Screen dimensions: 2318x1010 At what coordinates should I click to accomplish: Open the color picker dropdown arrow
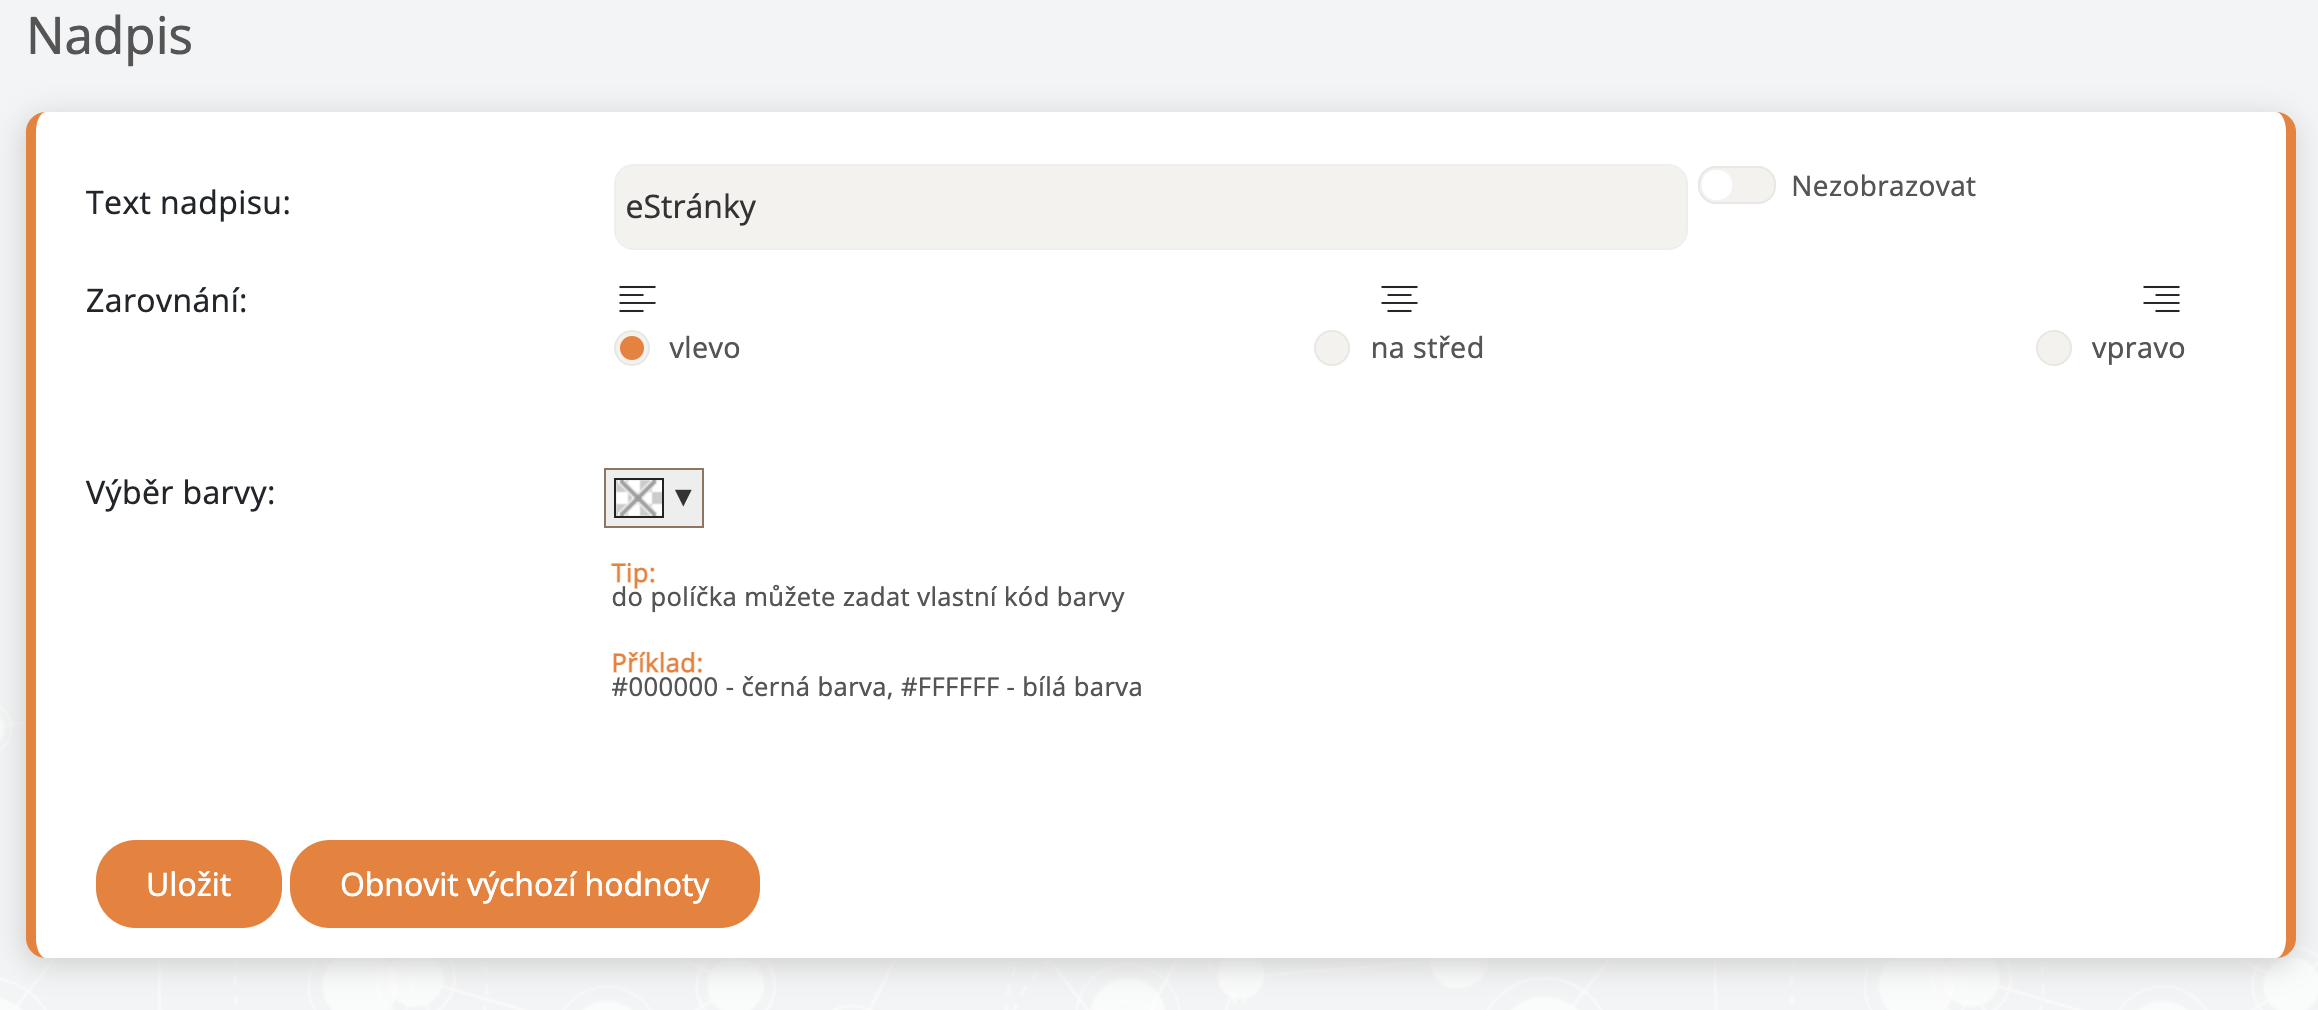pos(684,497)
